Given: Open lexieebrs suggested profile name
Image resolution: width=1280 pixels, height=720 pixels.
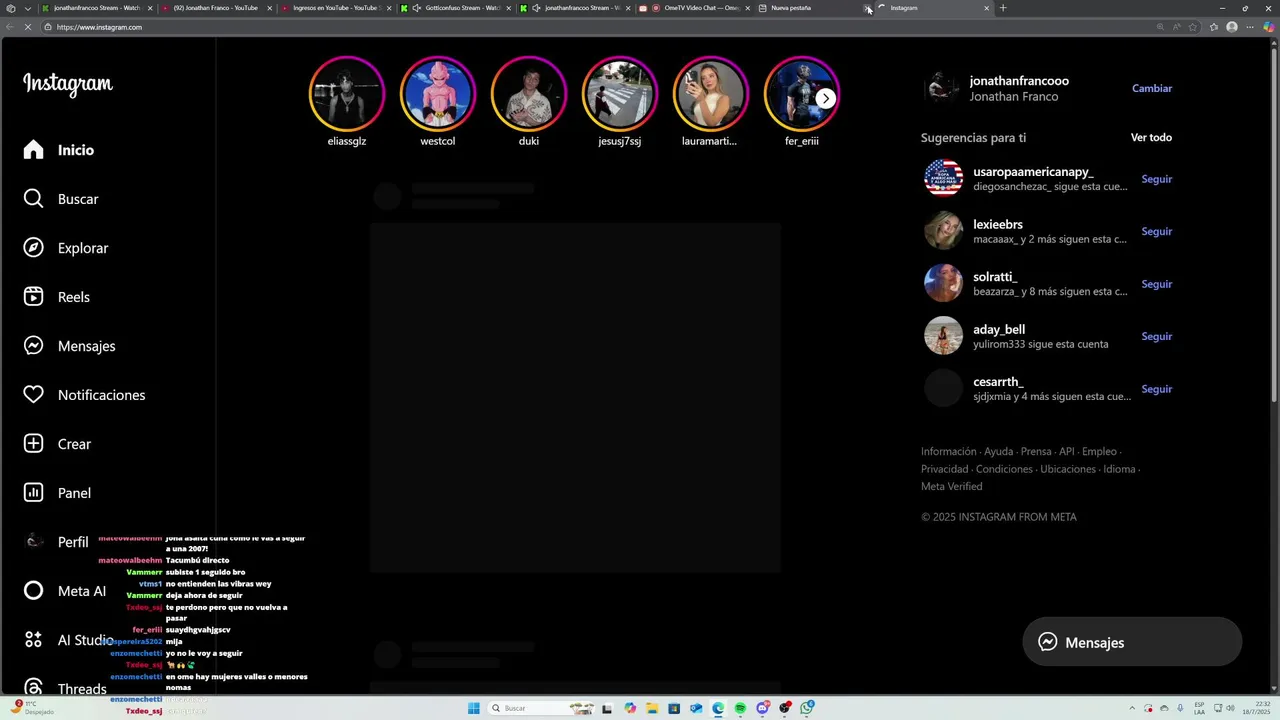Looking at the screenshot, I should pyautogui.click(x=998, y=225).
